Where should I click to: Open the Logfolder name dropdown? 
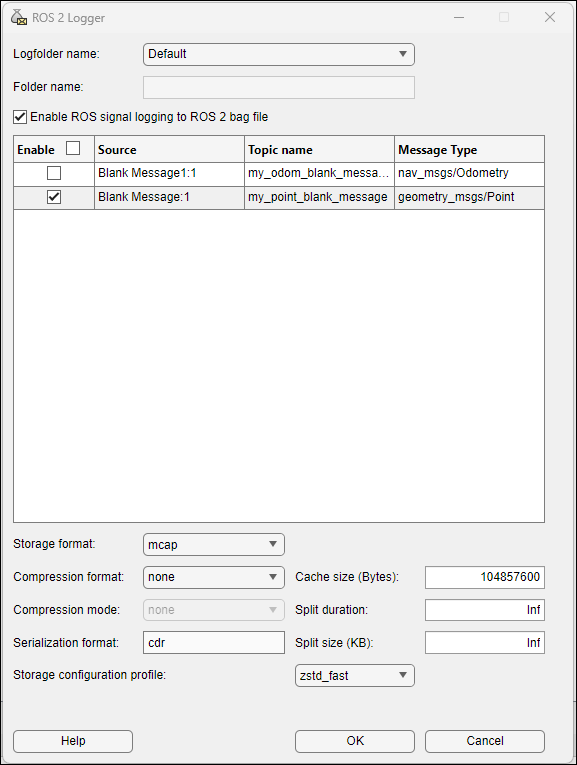coord(279,54)
